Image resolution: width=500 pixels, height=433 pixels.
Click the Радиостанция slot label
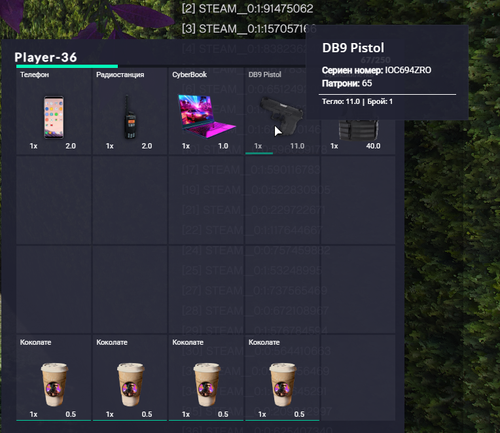point(120,75)
